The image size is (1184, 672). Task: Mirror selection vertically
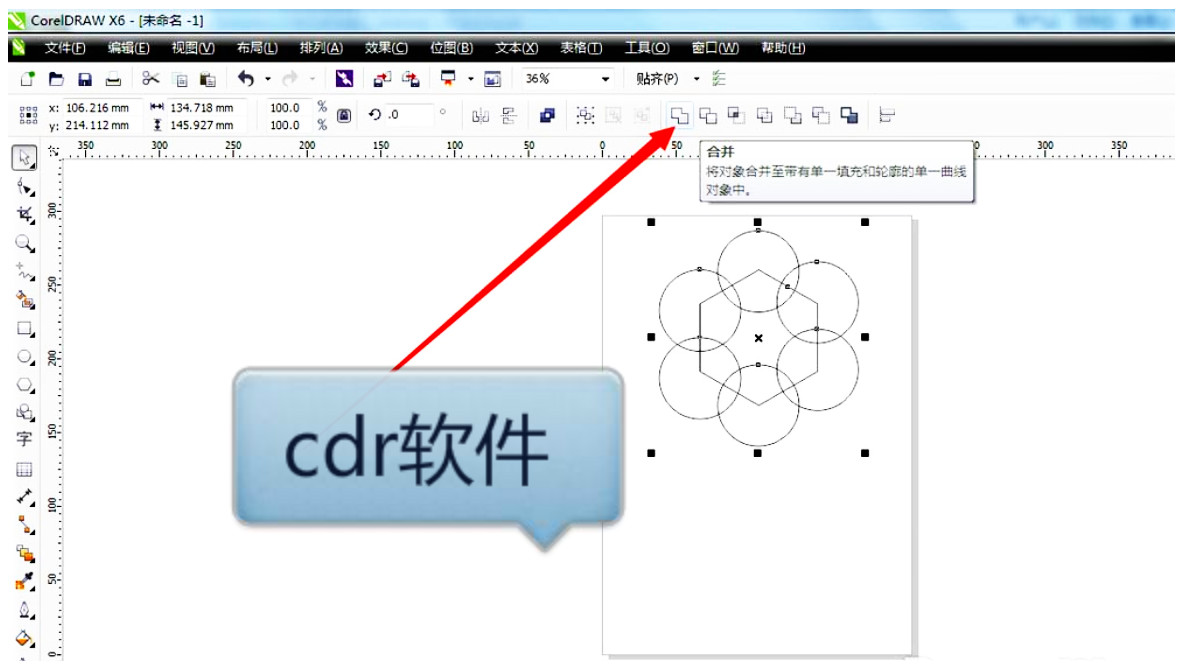tap(509, 116)
